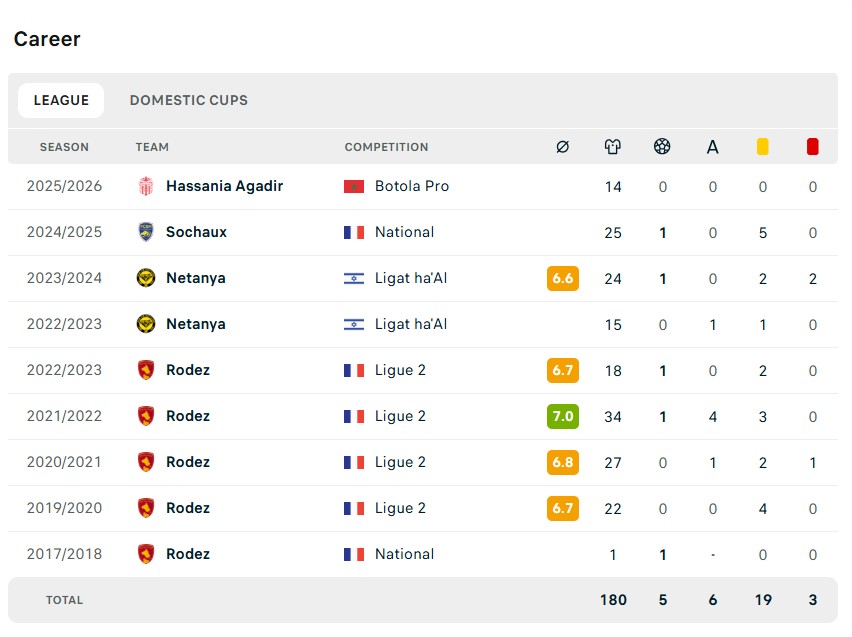The height and width of the screenshot is (637, 852).
Task: Click the orange 6.6 rating badge
Action: pyautogui.click(x=562, y=278)
